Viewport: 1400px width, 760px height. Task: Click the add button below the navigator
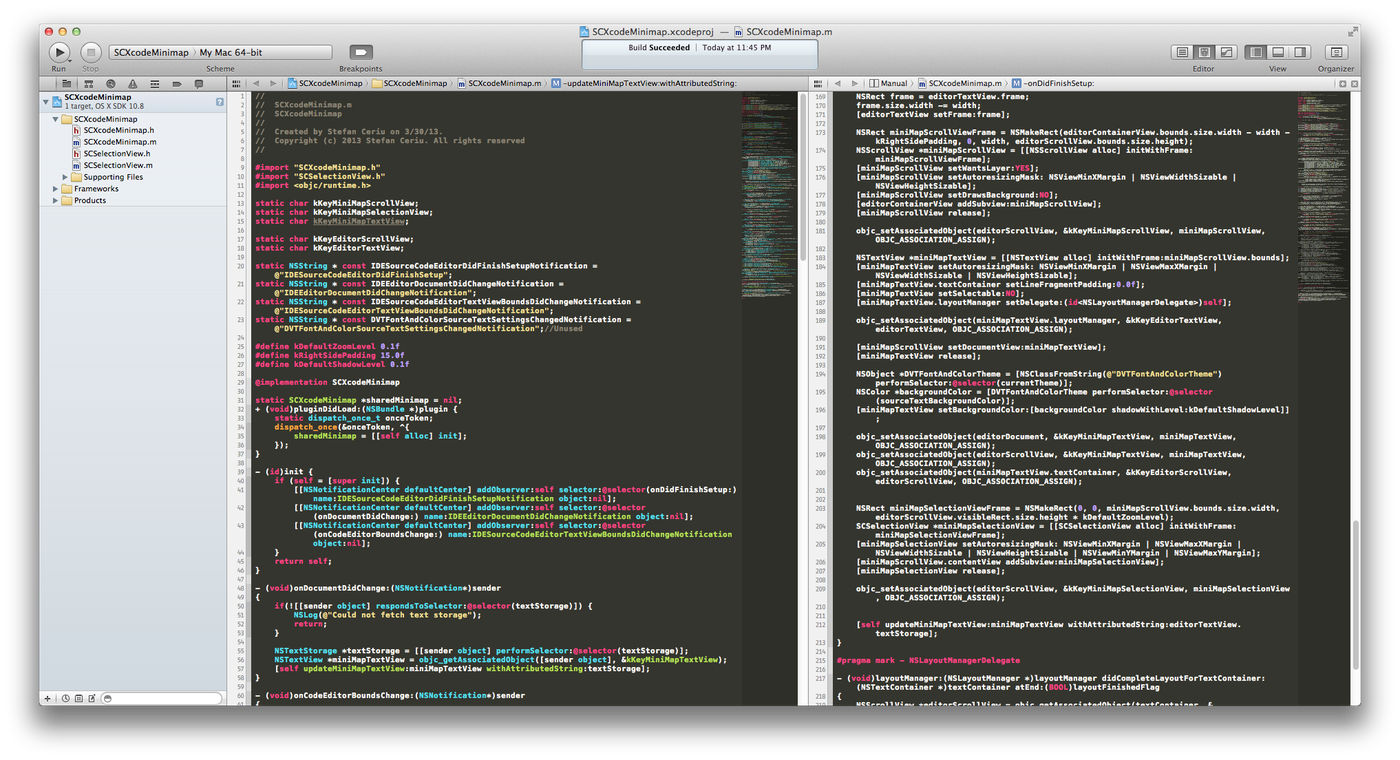tap(47, 698)
